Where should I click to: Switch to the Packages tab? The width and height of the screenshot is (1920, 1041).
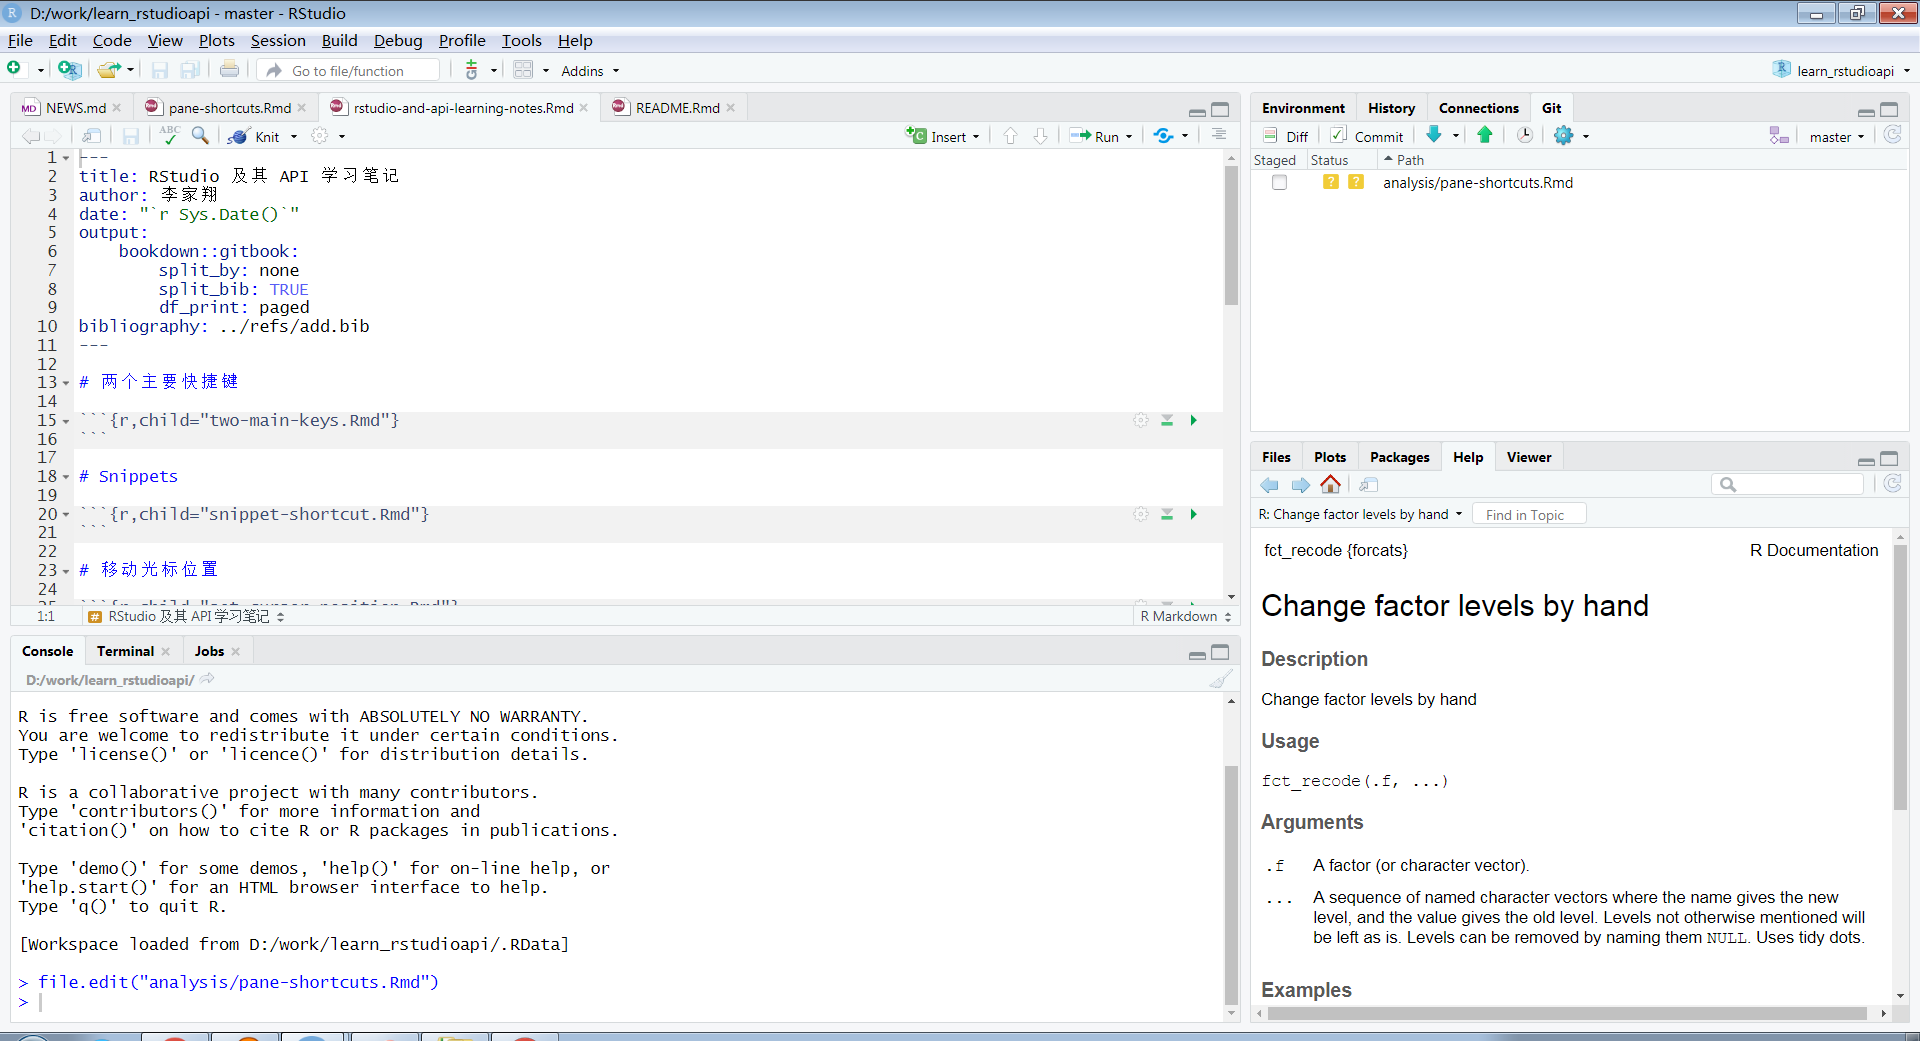click(x=1399, y=457)
